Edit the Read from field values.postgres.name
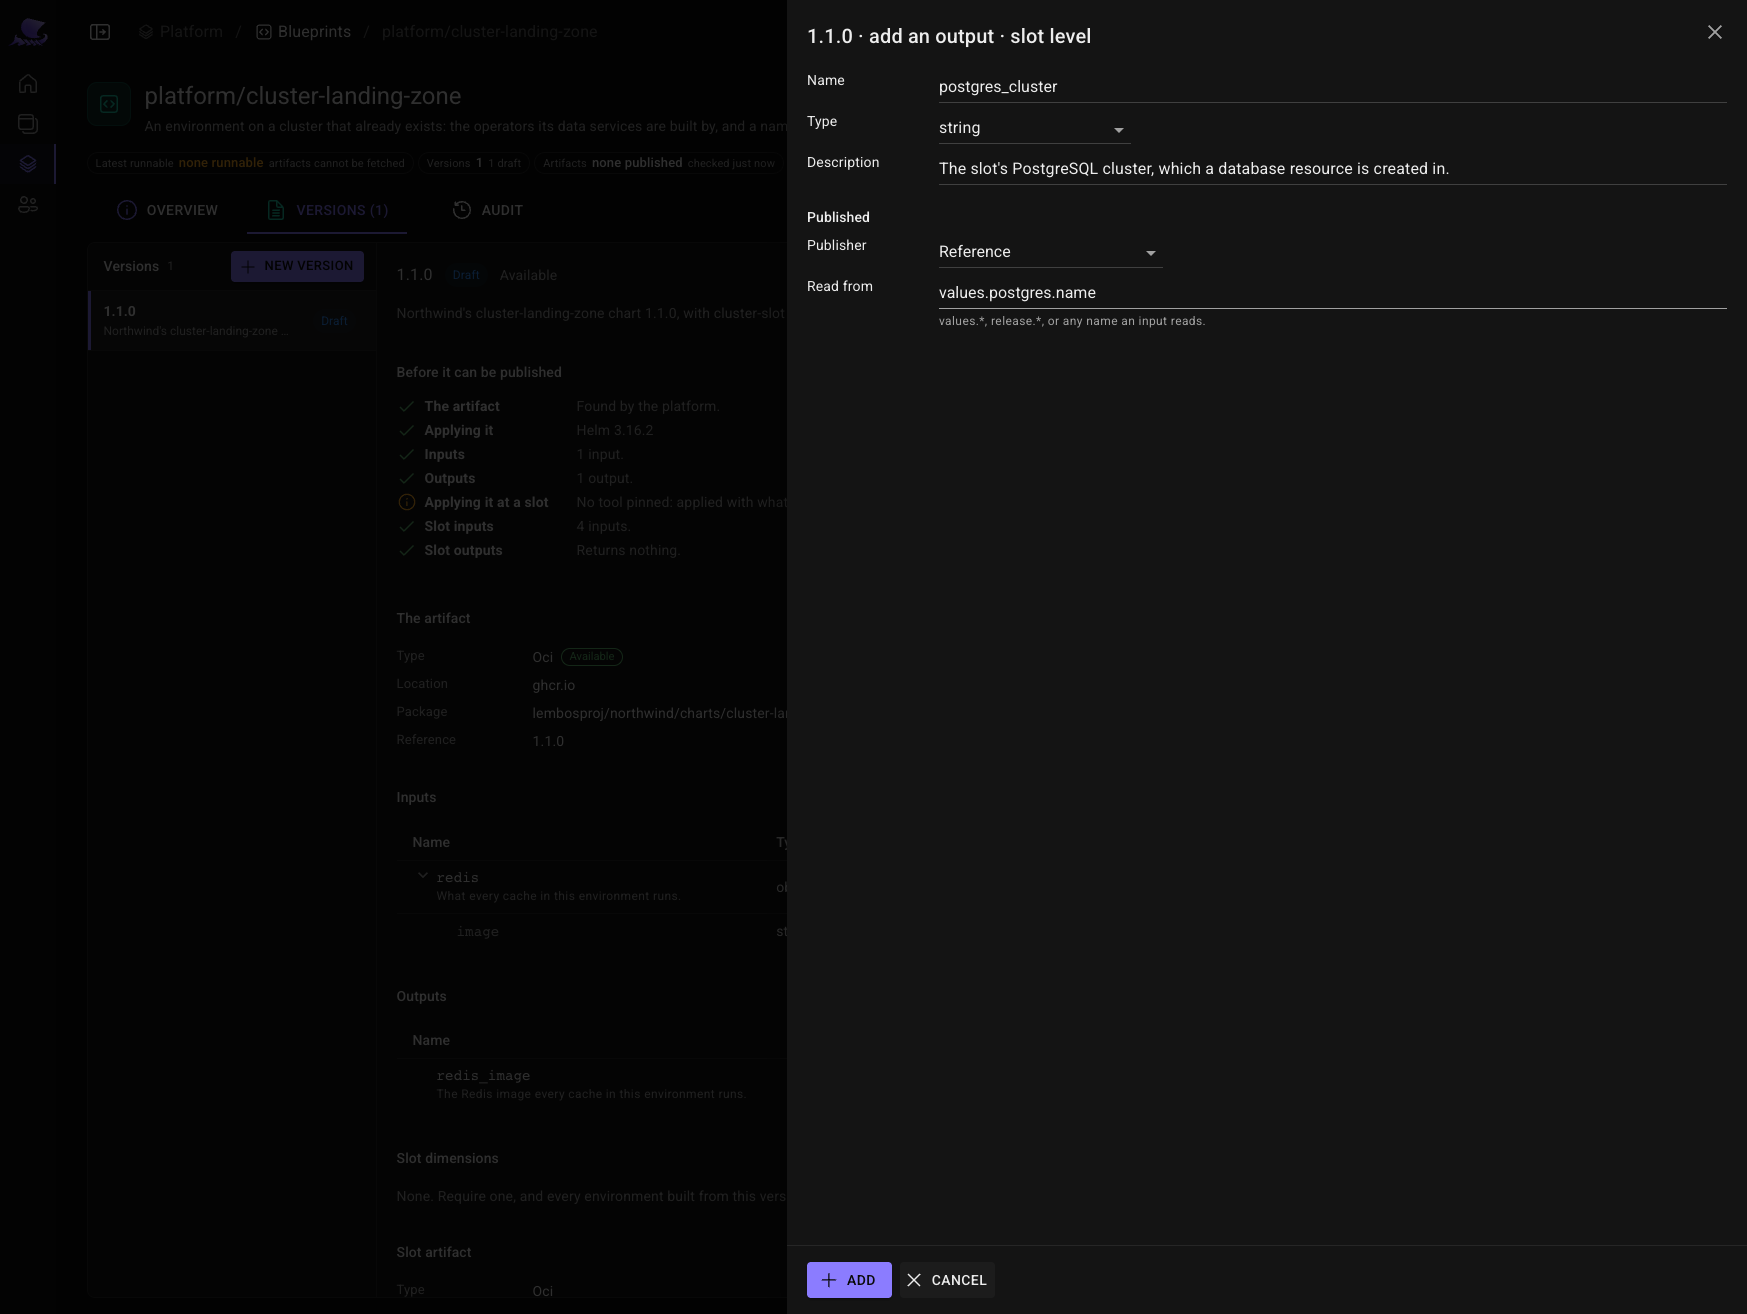1747x1314 pixels. [1332, 293]
